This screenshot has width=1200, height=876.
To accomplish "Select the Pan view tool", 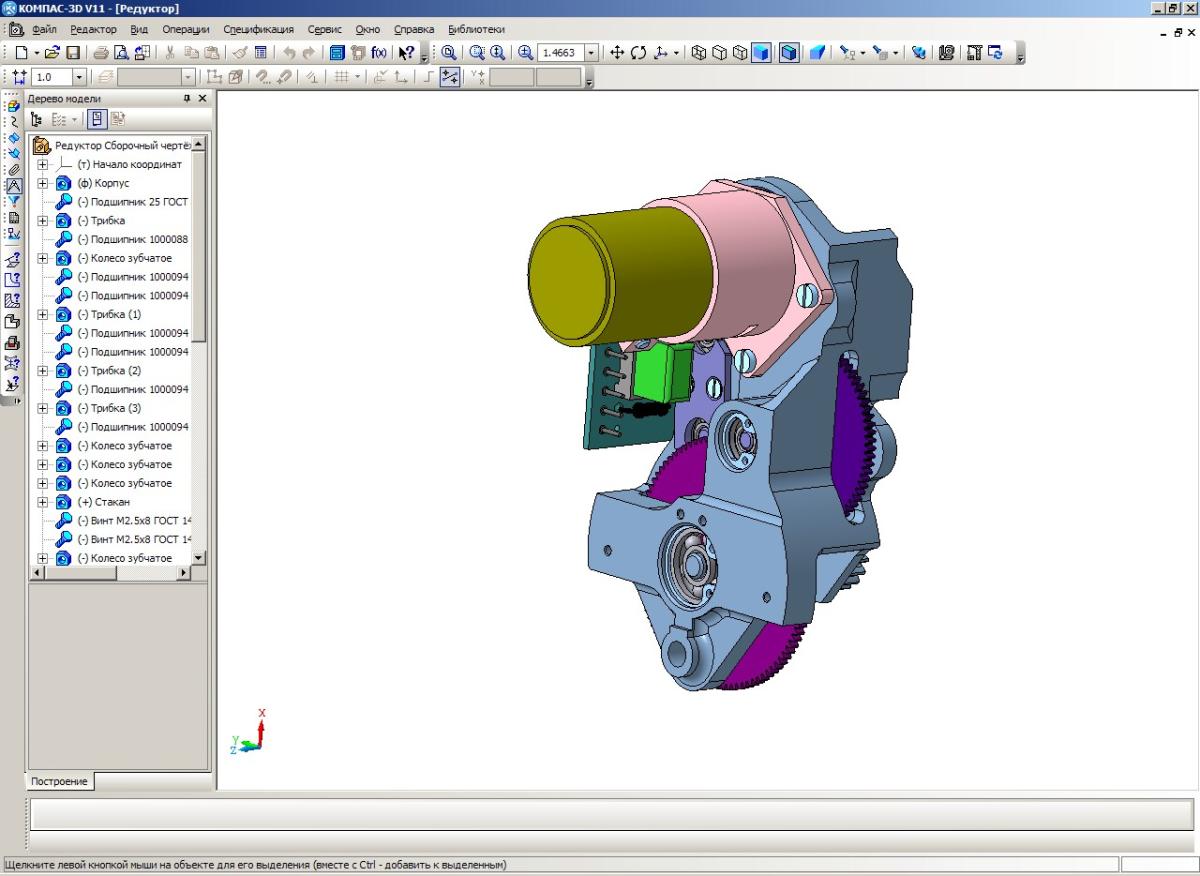I will tap(616, 53).
